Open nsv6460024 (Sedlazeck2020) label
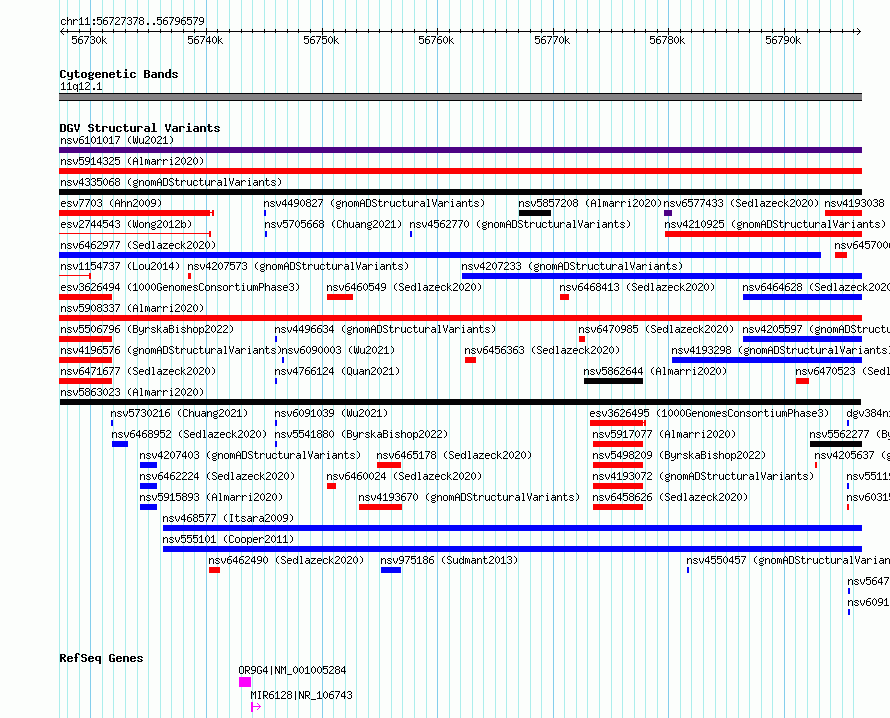The width and height of the screenshot is (890, 718). click(x=404, y=476)
